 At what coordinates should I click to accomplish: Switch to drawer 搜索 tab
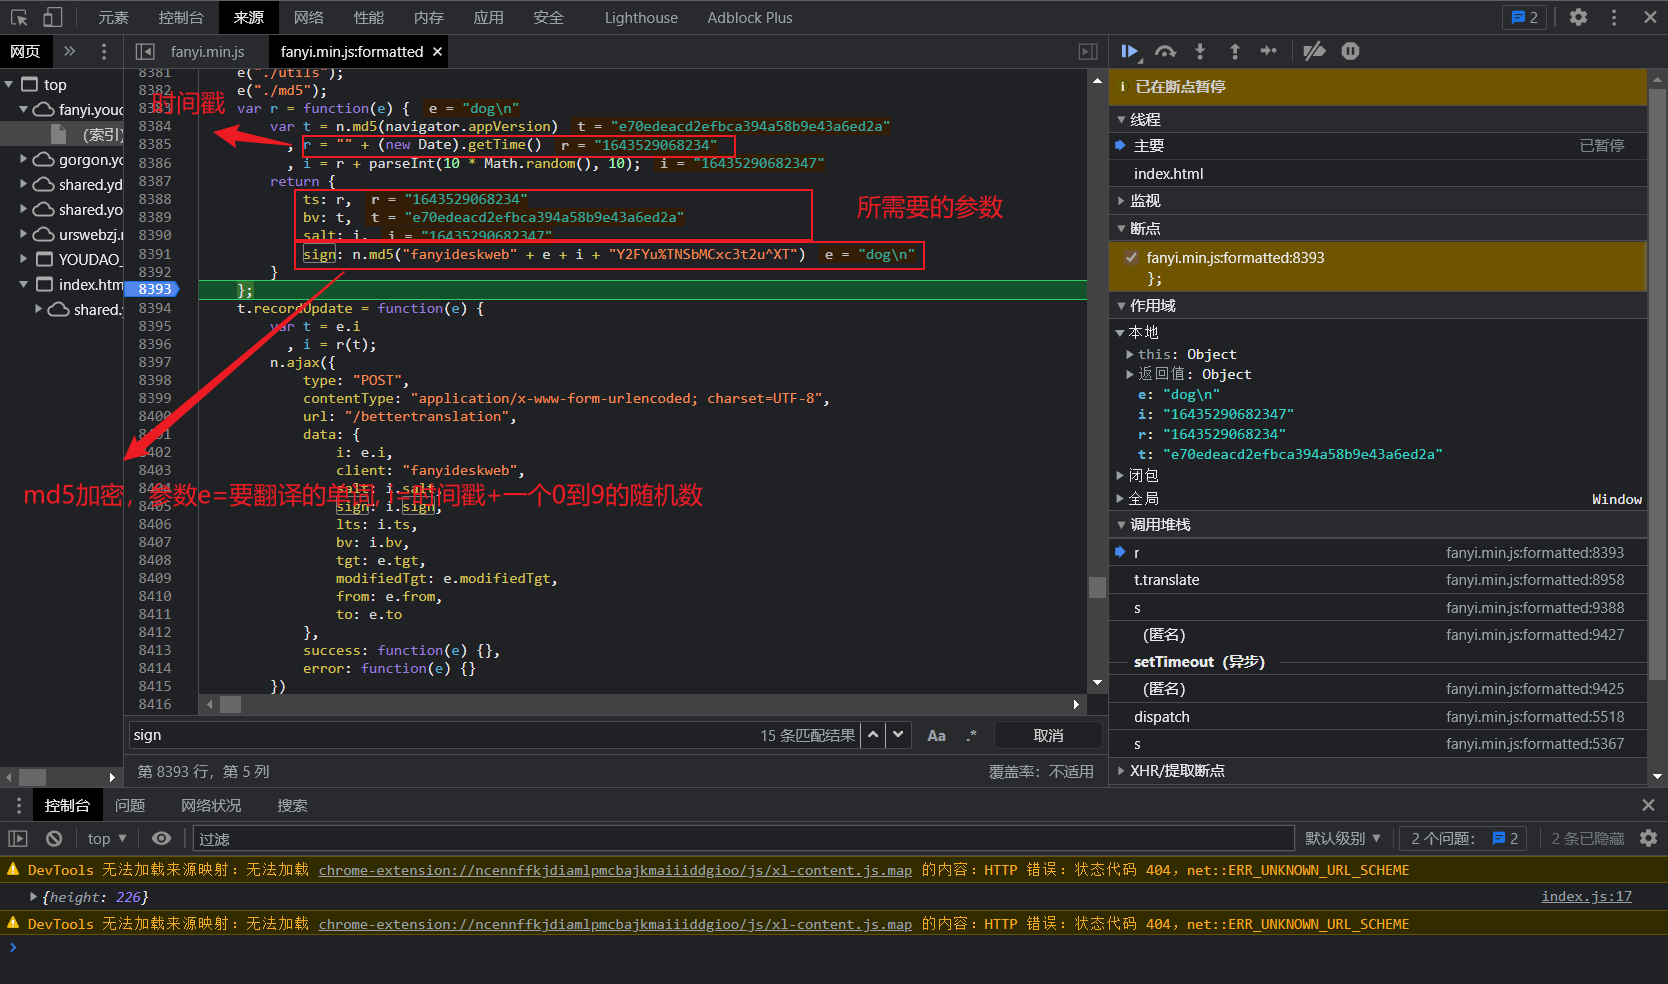coord(292,805)
